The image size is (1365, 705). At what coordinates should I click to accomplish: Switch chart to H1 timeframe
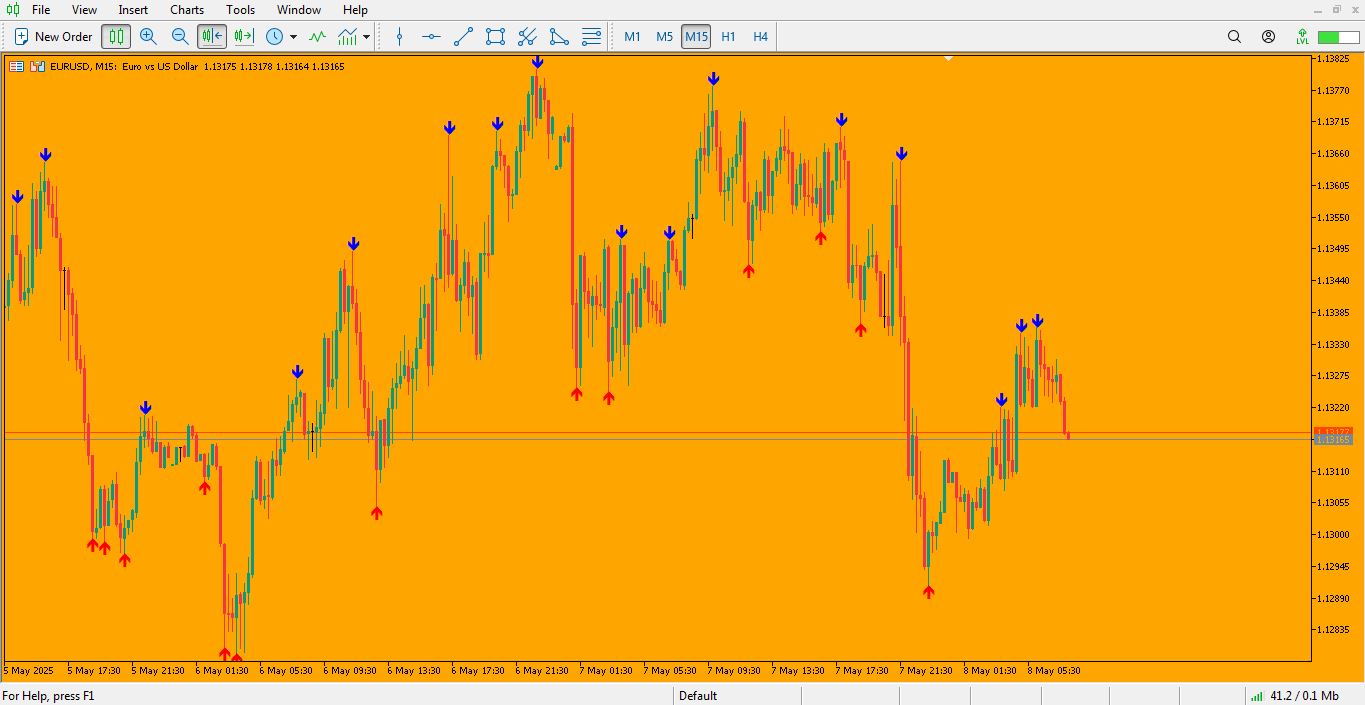coord(728,37)
